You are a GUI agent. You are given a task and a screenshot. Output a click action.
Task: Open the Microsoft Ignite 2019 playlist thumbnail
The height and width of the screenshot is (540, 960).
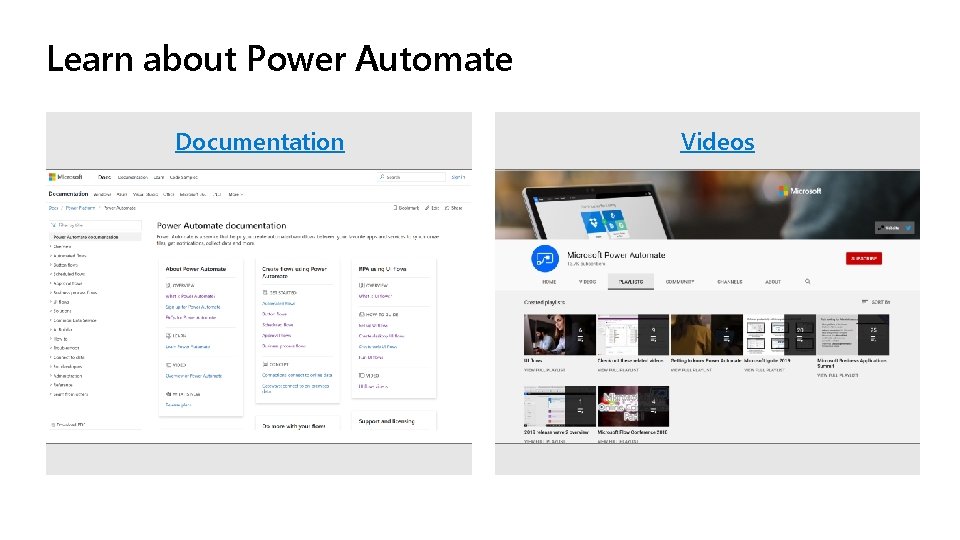point(779,335)
